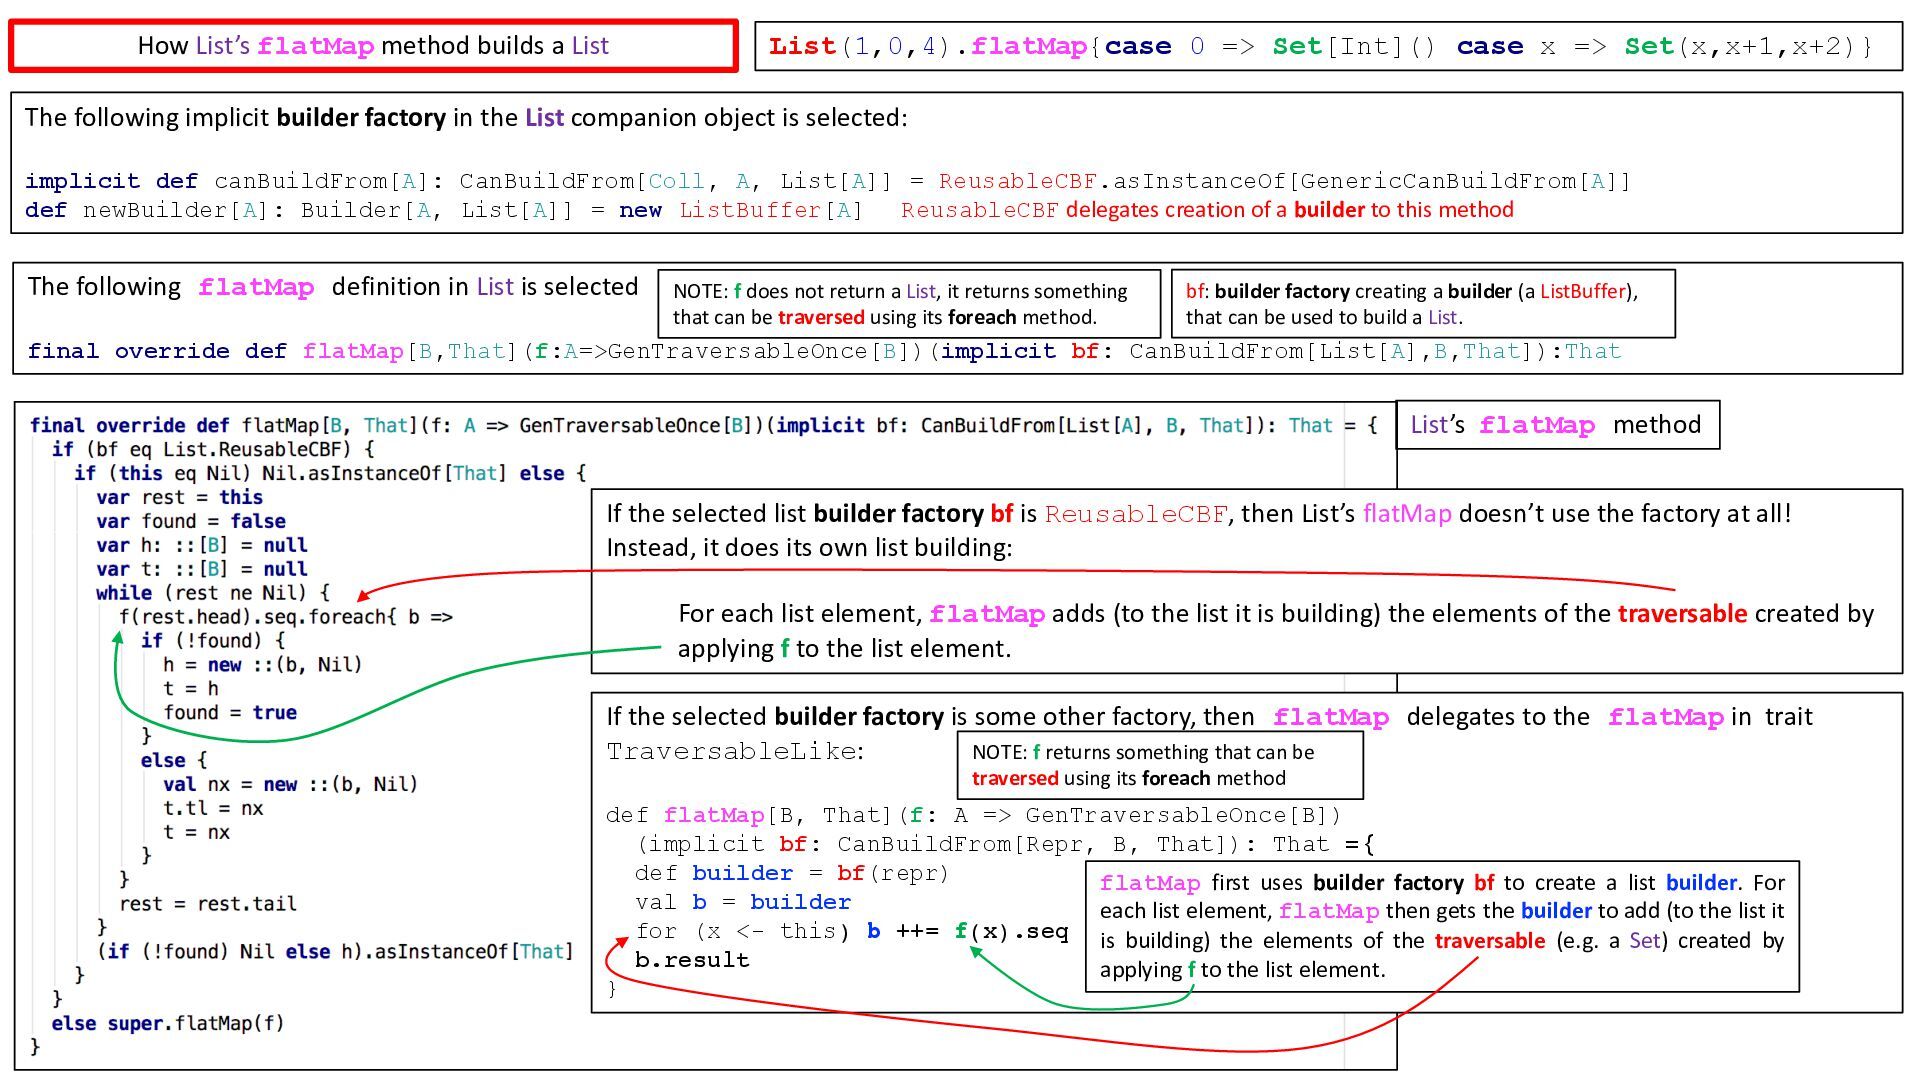Click the paragraph starting "For each list element, flatMap adds"
Screen dimensions: 1920x1080
pos(1276,631)
